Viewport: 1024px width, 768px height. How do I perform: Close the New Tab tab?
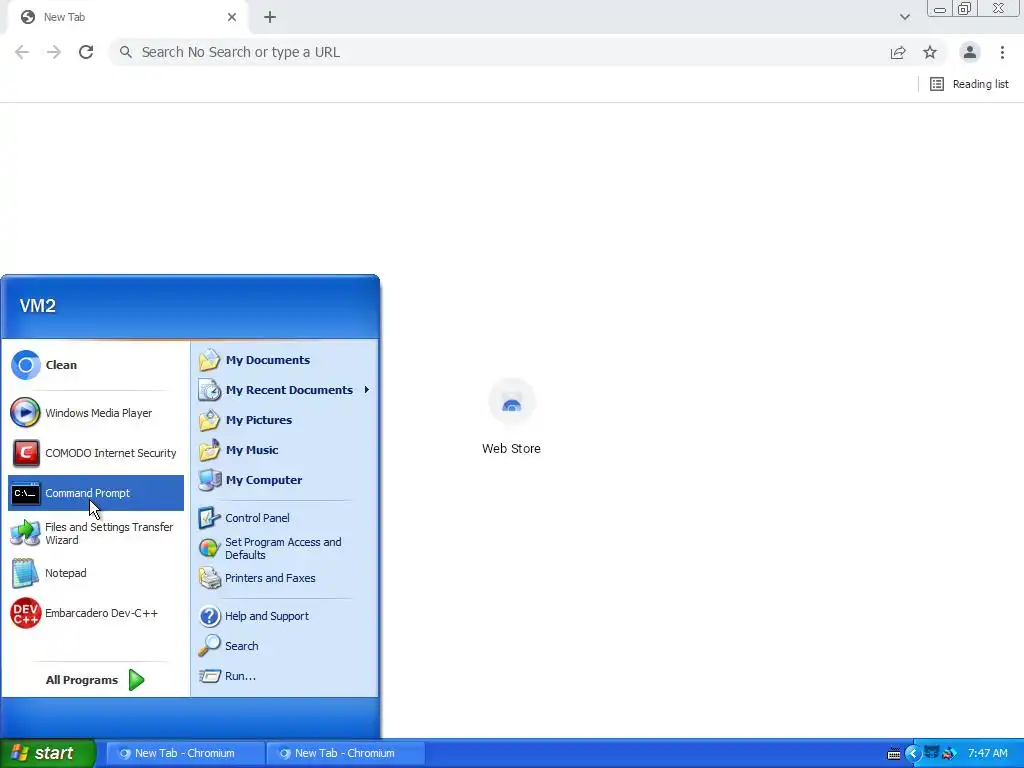(232, 17)
